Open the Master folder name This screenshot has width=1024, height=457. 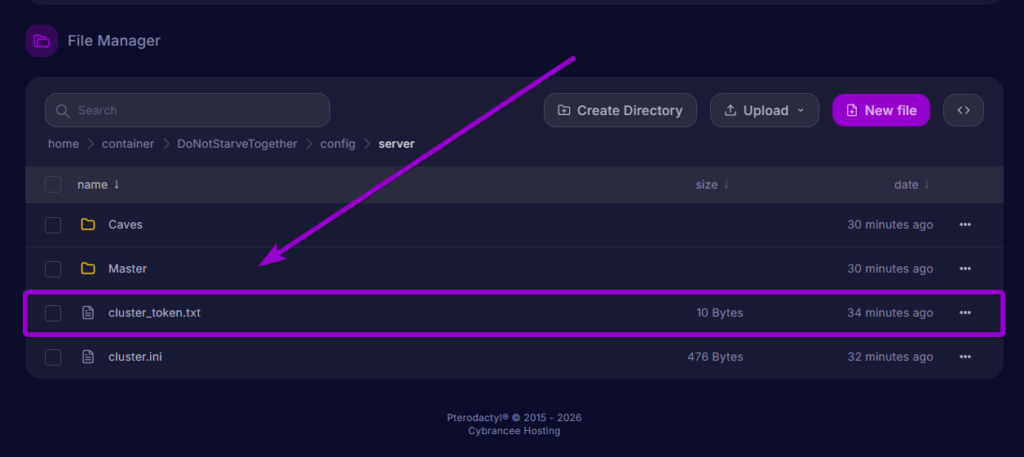[x=127, y=268]
